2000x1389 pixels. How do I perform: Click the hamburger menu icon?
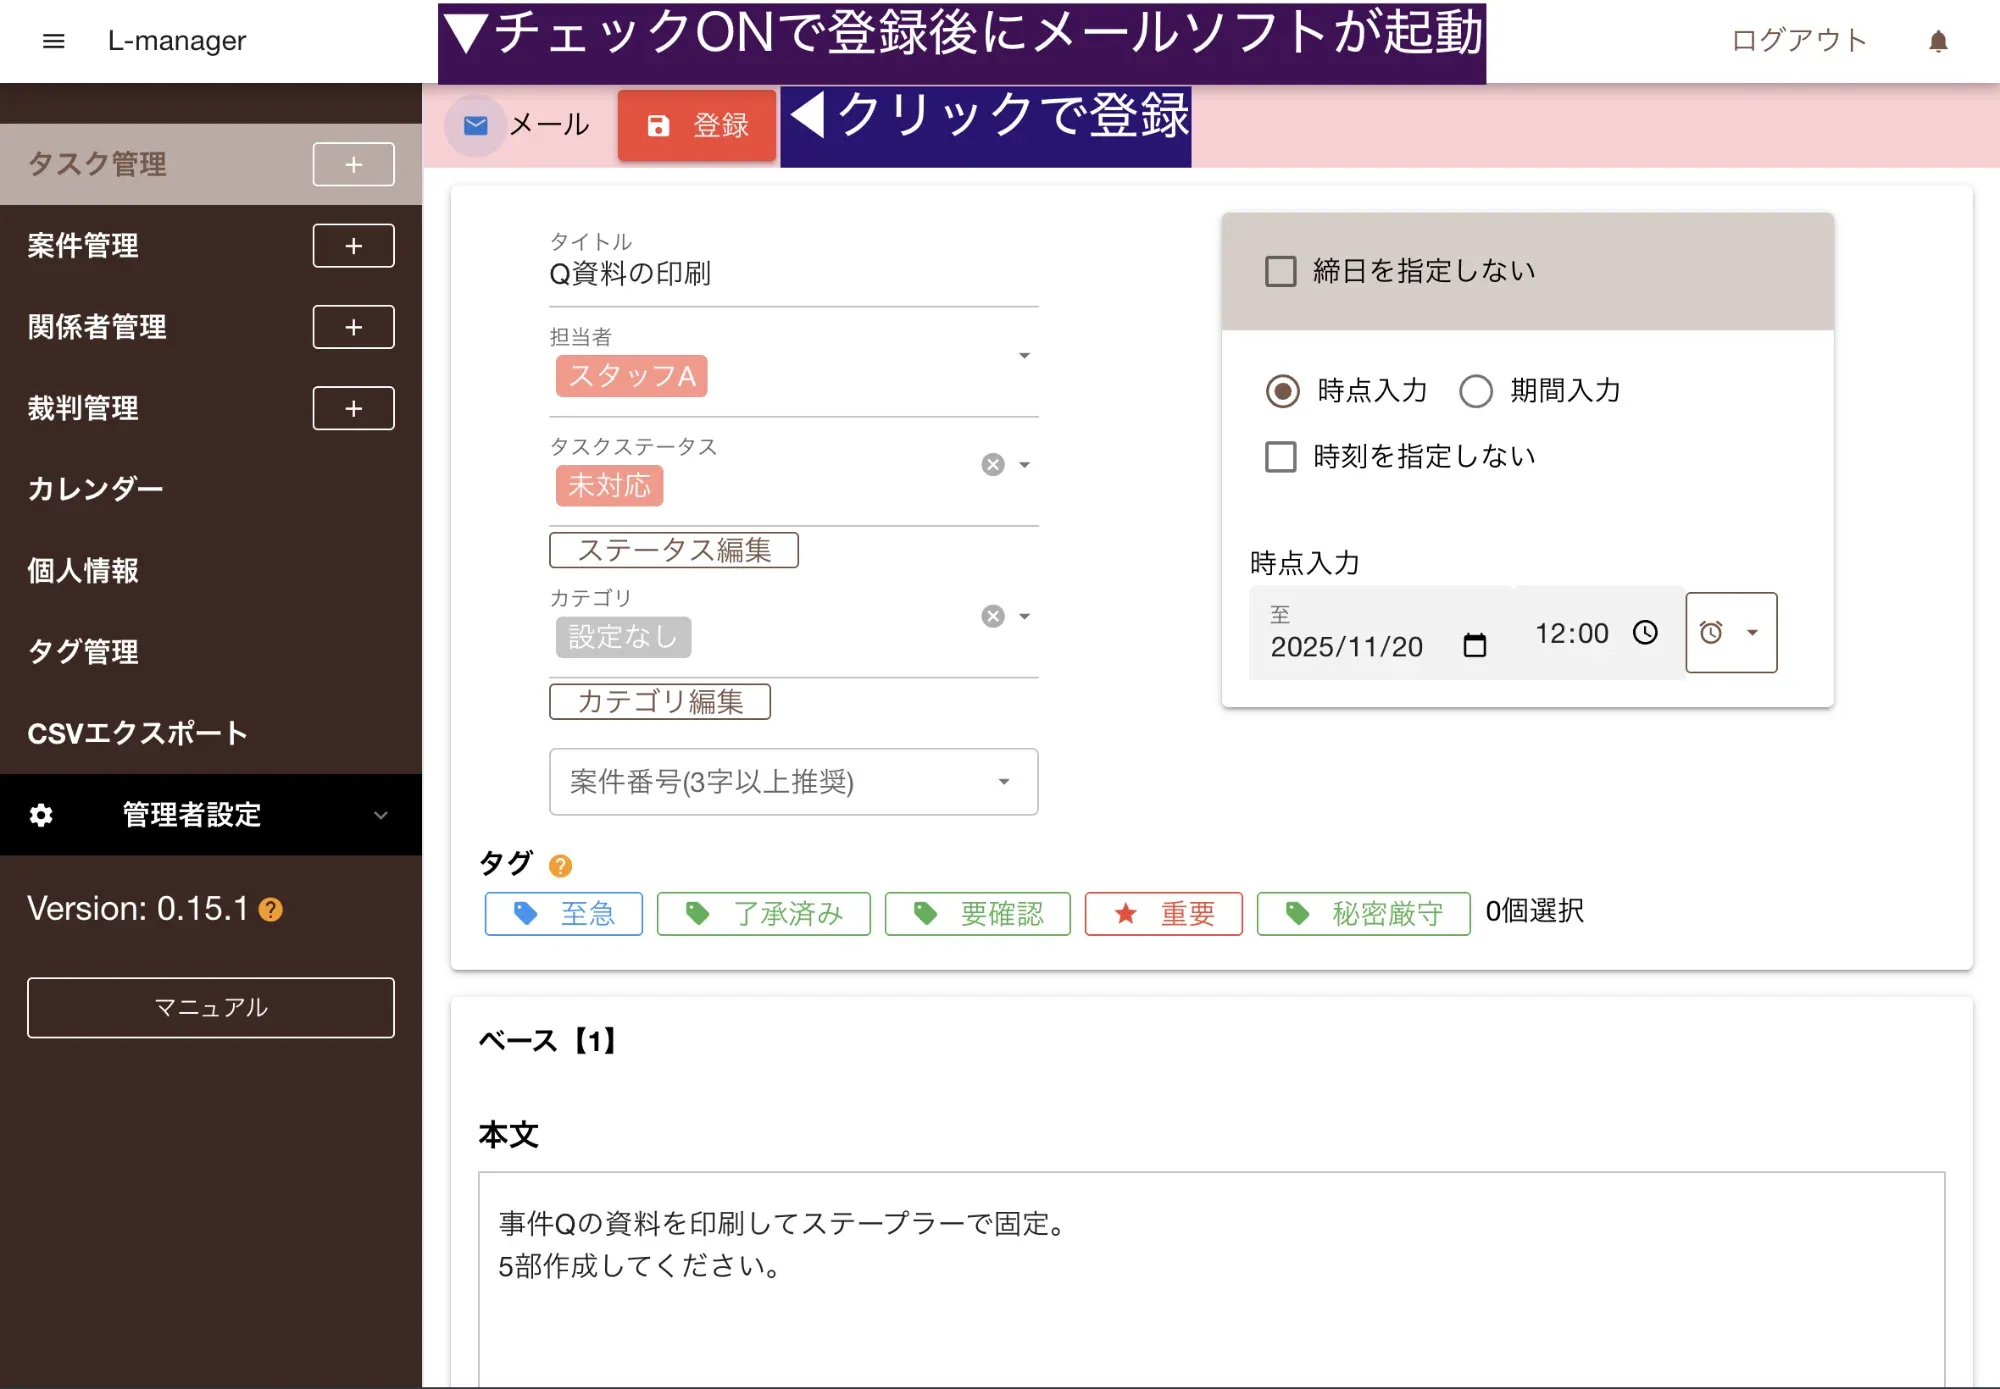54,41
